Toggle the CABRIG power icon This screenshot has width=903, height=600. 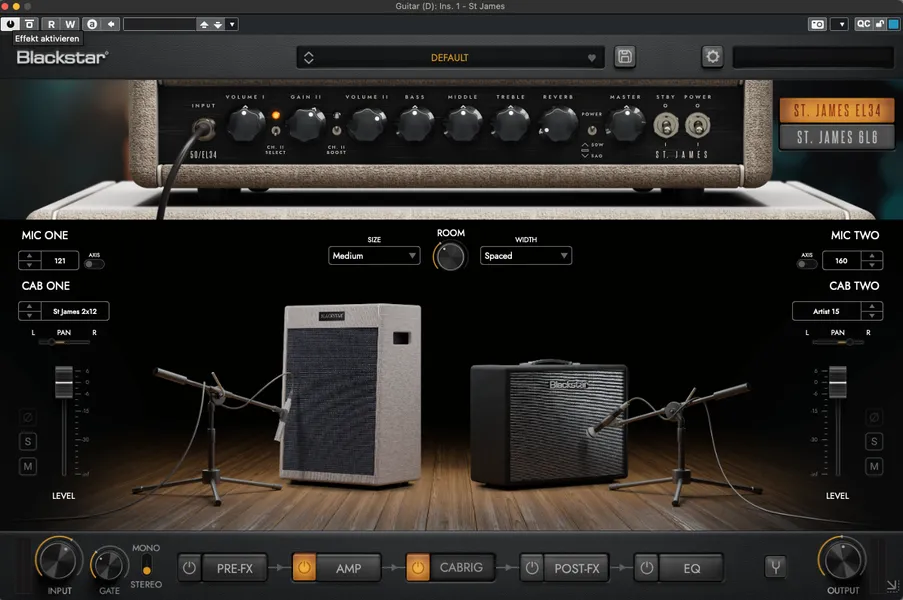pos(418,568)
